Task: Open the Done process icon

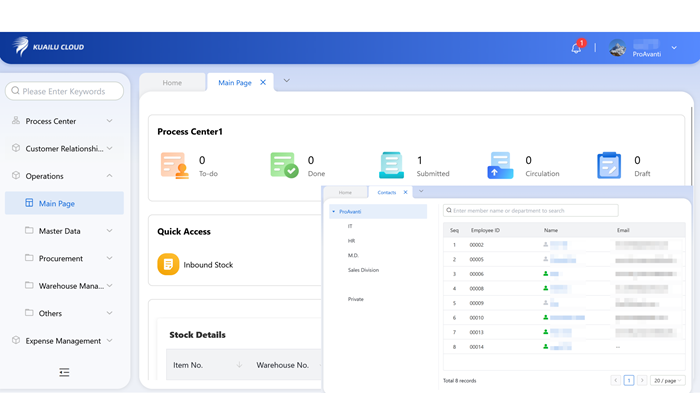Action: 284,165
